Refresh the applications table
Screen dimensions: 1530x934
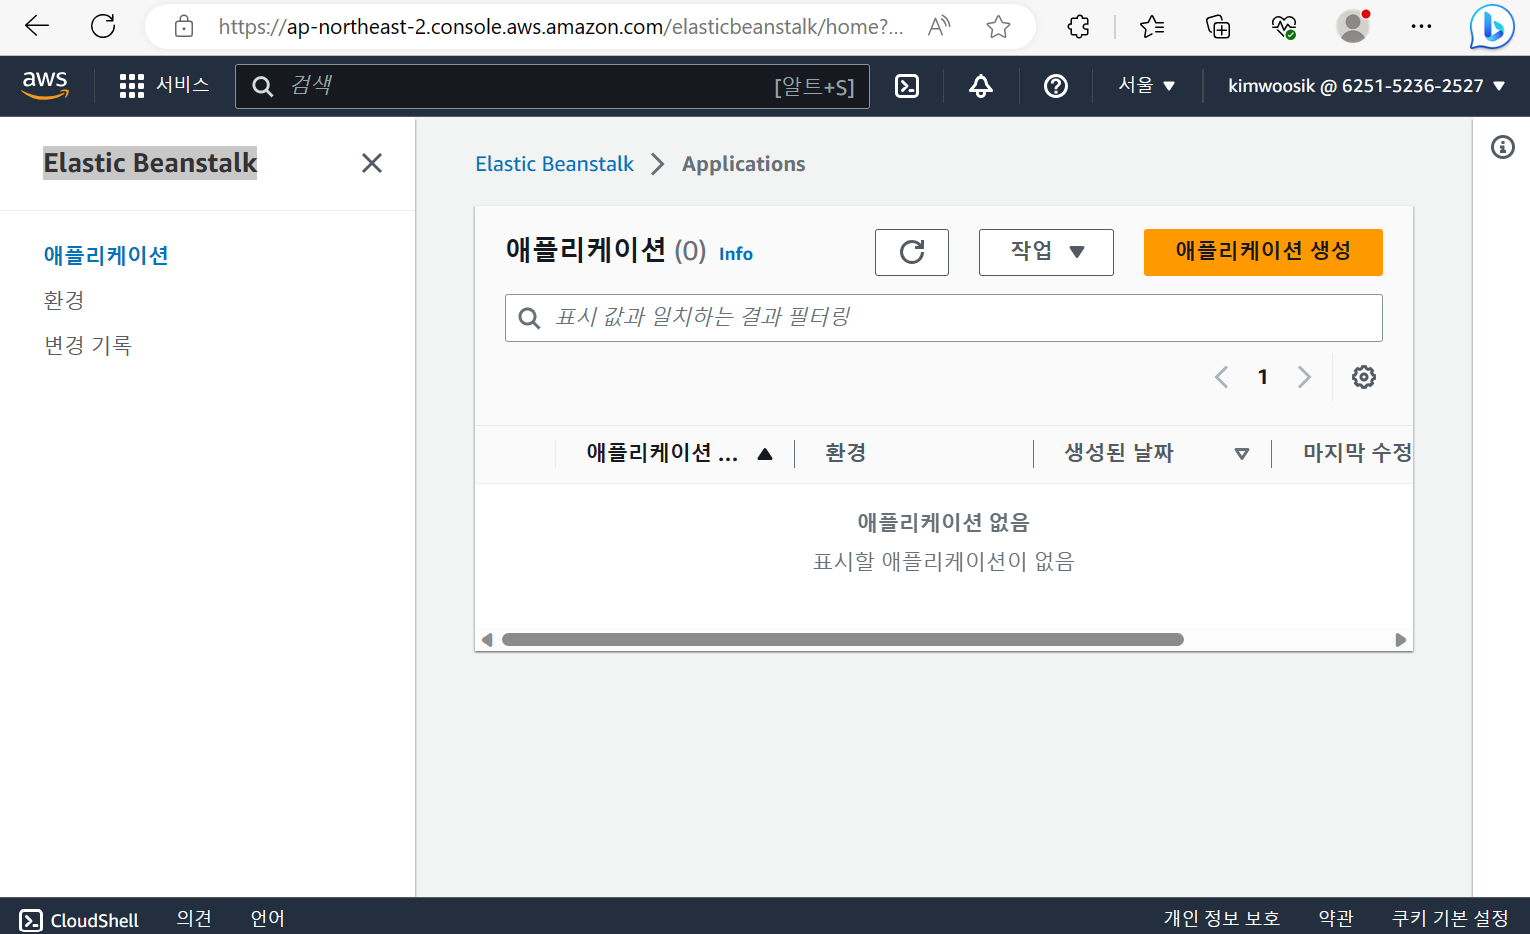(x=912, y=252)
